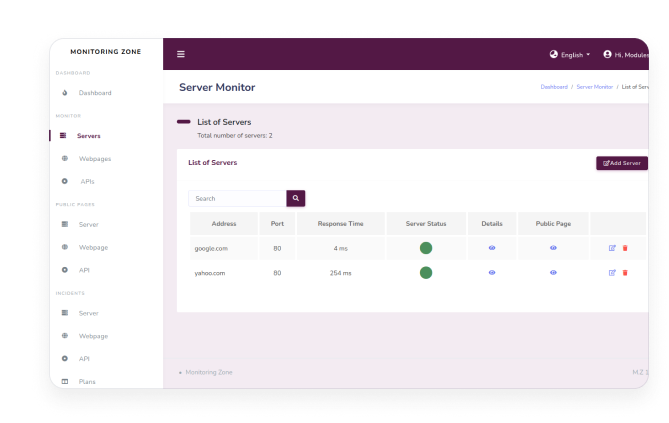Click the globe icon beside English

(x=554, y=54)
